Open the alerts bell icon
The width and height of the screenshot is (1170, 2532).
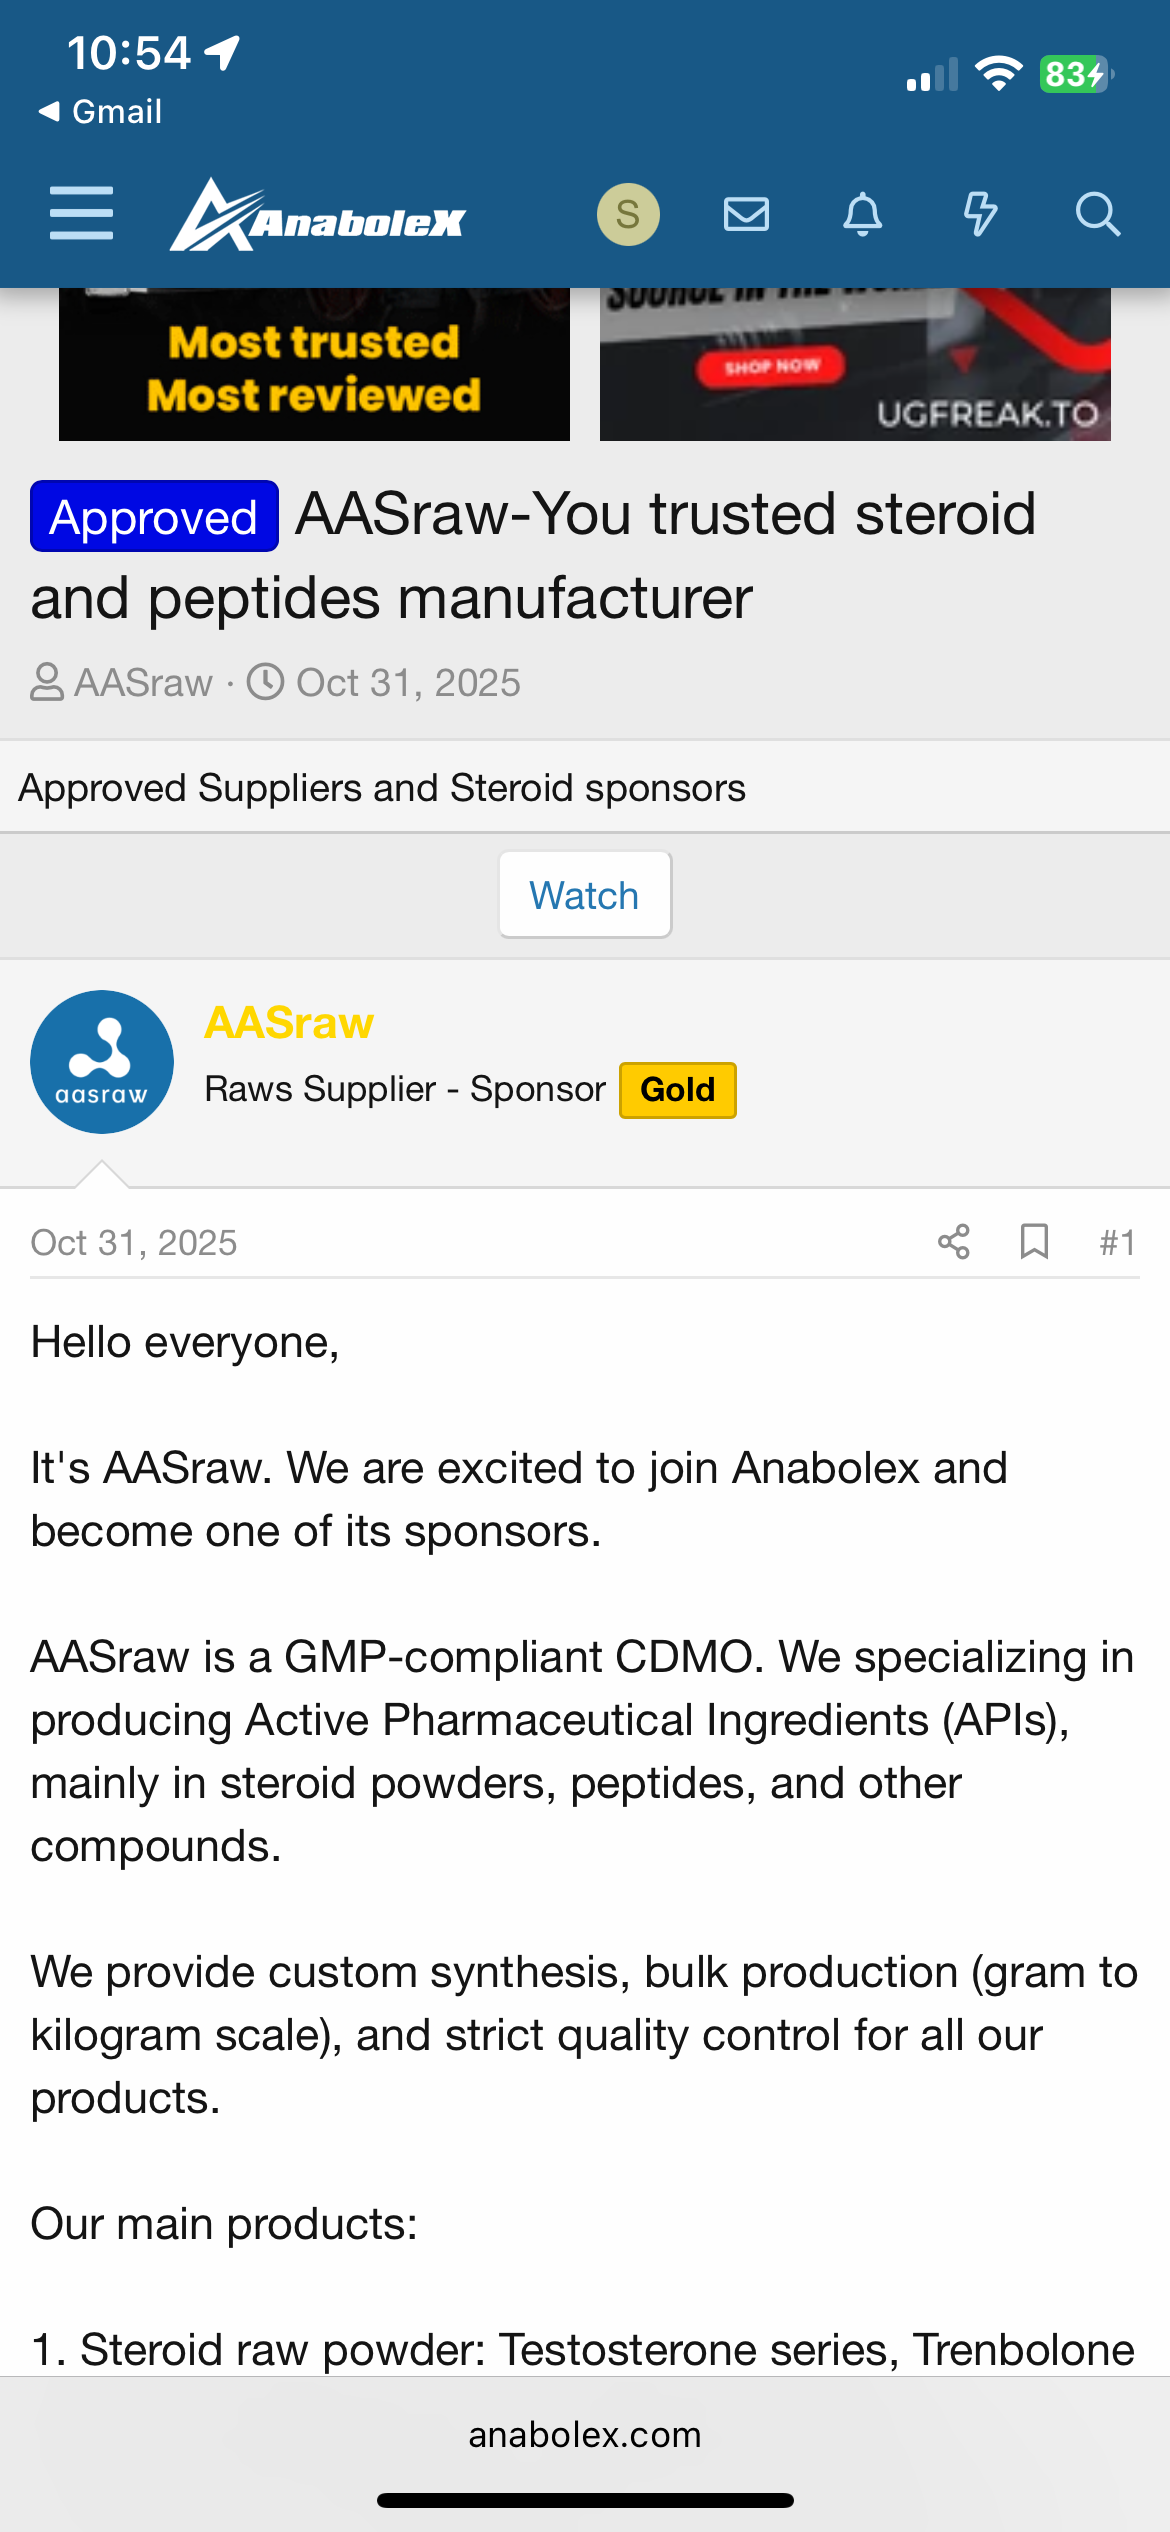click(862, 214)
